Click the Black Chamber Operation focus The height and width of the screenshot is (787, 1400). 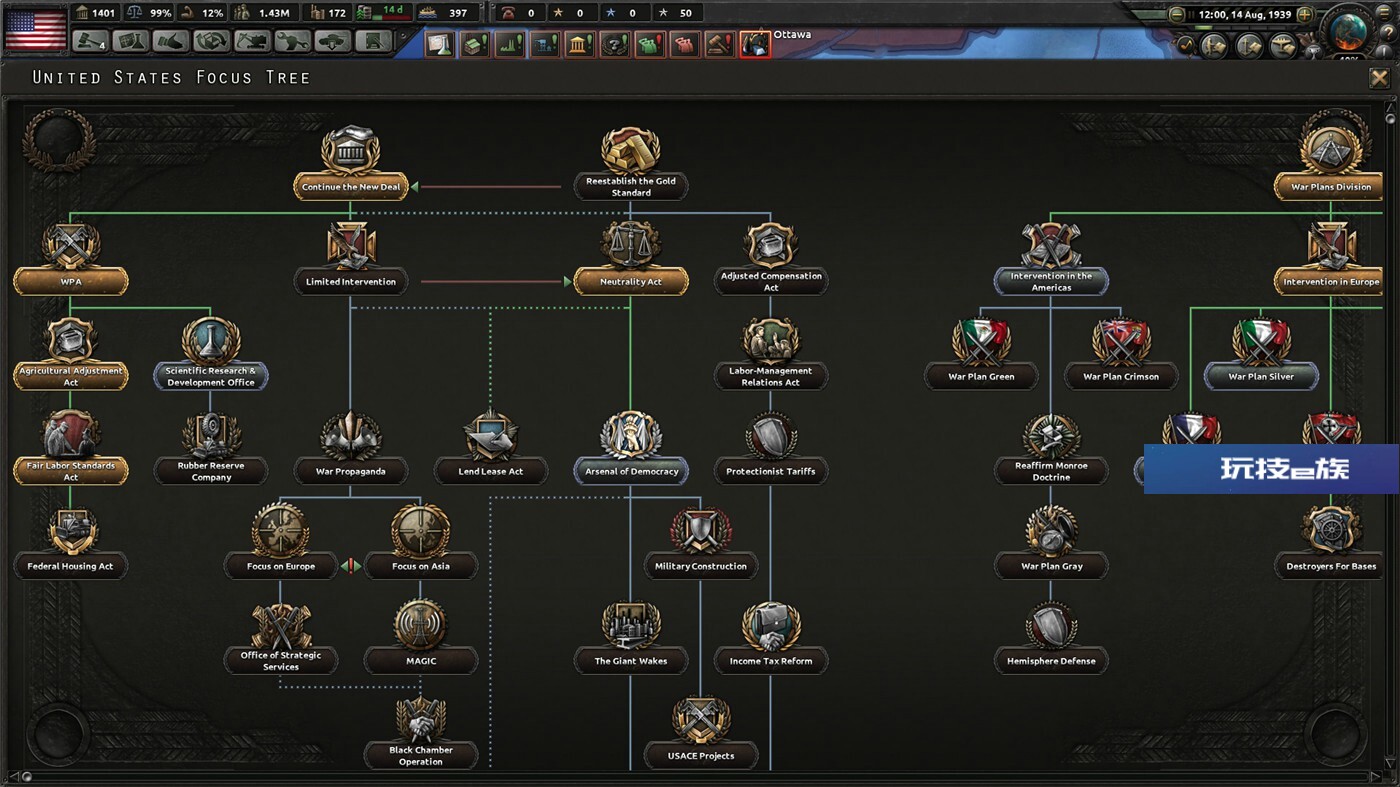click(420, 732)
